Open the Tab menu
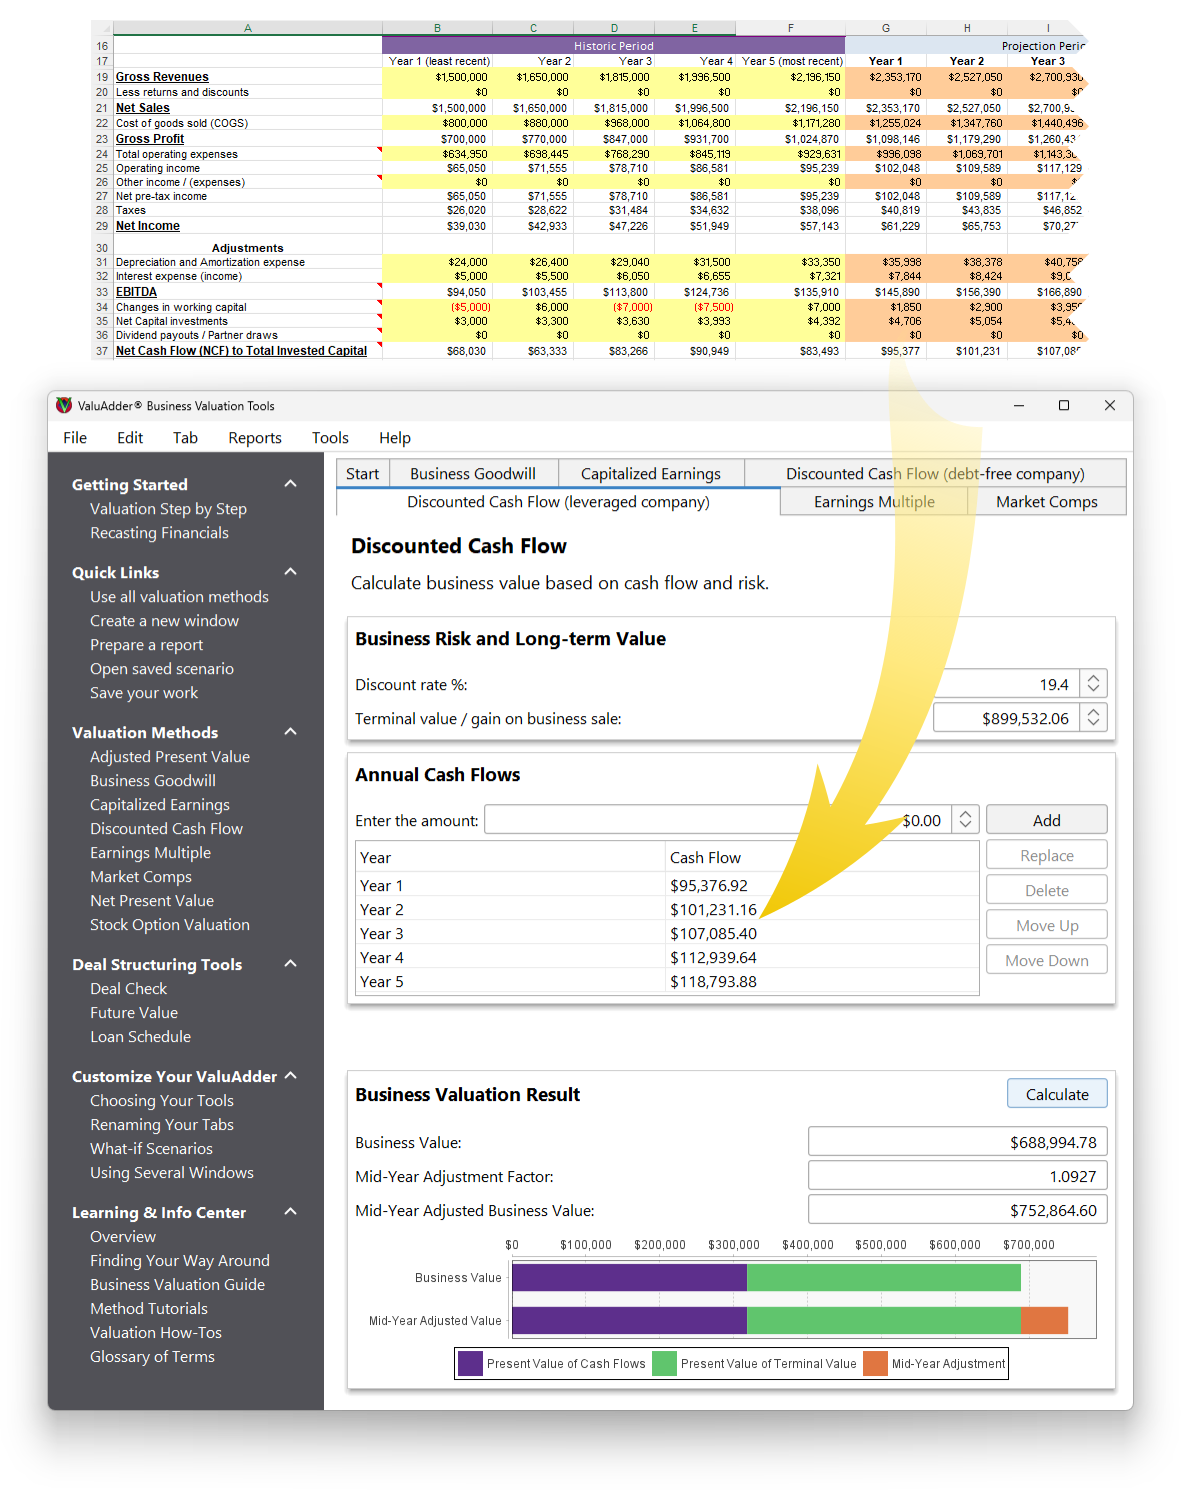 click(x=185, y=438)
